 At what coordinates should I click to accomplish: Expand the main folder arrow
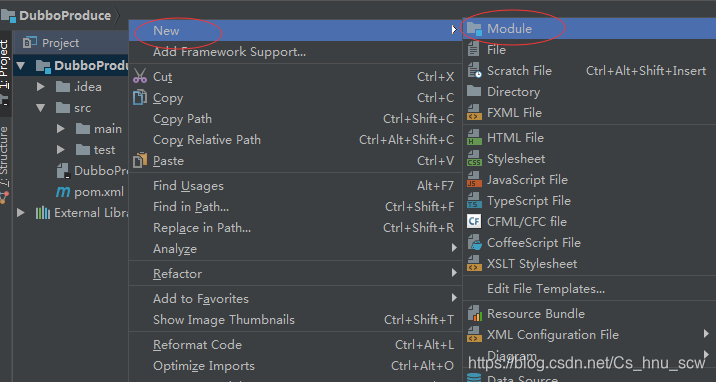click(x=61, y=129)
